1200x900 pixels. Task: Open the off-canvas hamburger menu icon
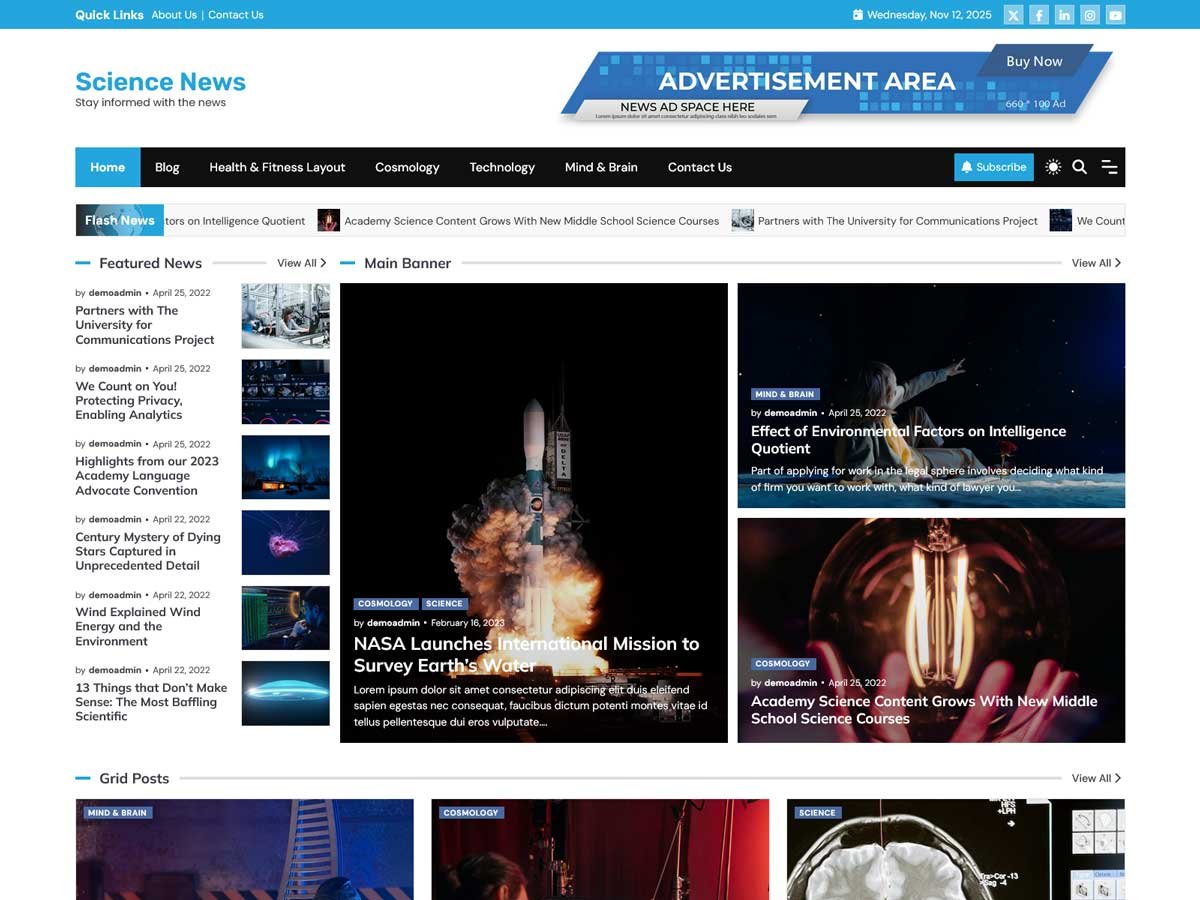[1109, 167]
